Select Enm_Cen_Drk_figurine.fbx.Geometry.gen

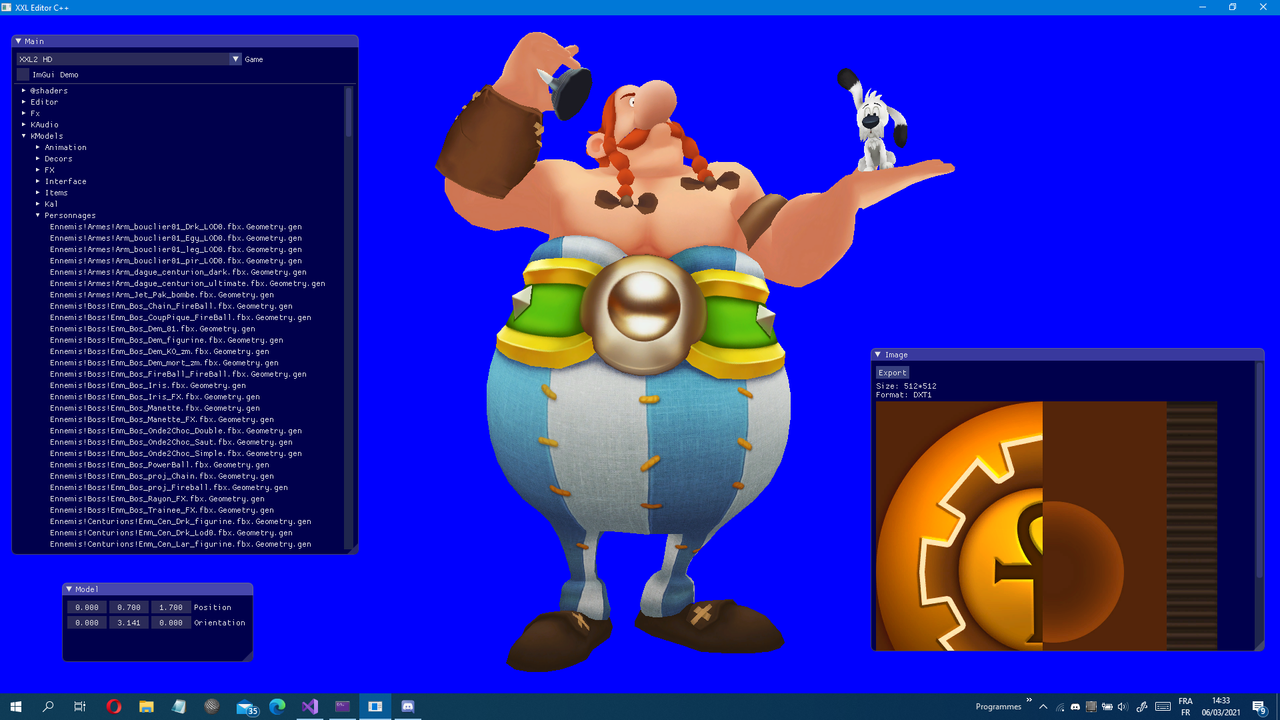click(x=181, y=521)
